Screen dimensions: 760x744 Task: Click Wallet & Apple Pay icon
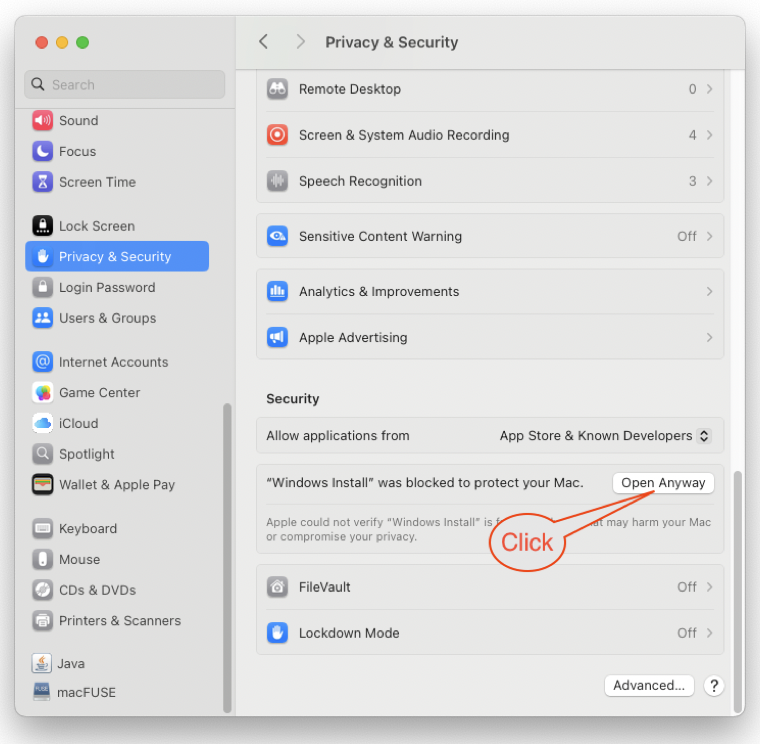43,485
